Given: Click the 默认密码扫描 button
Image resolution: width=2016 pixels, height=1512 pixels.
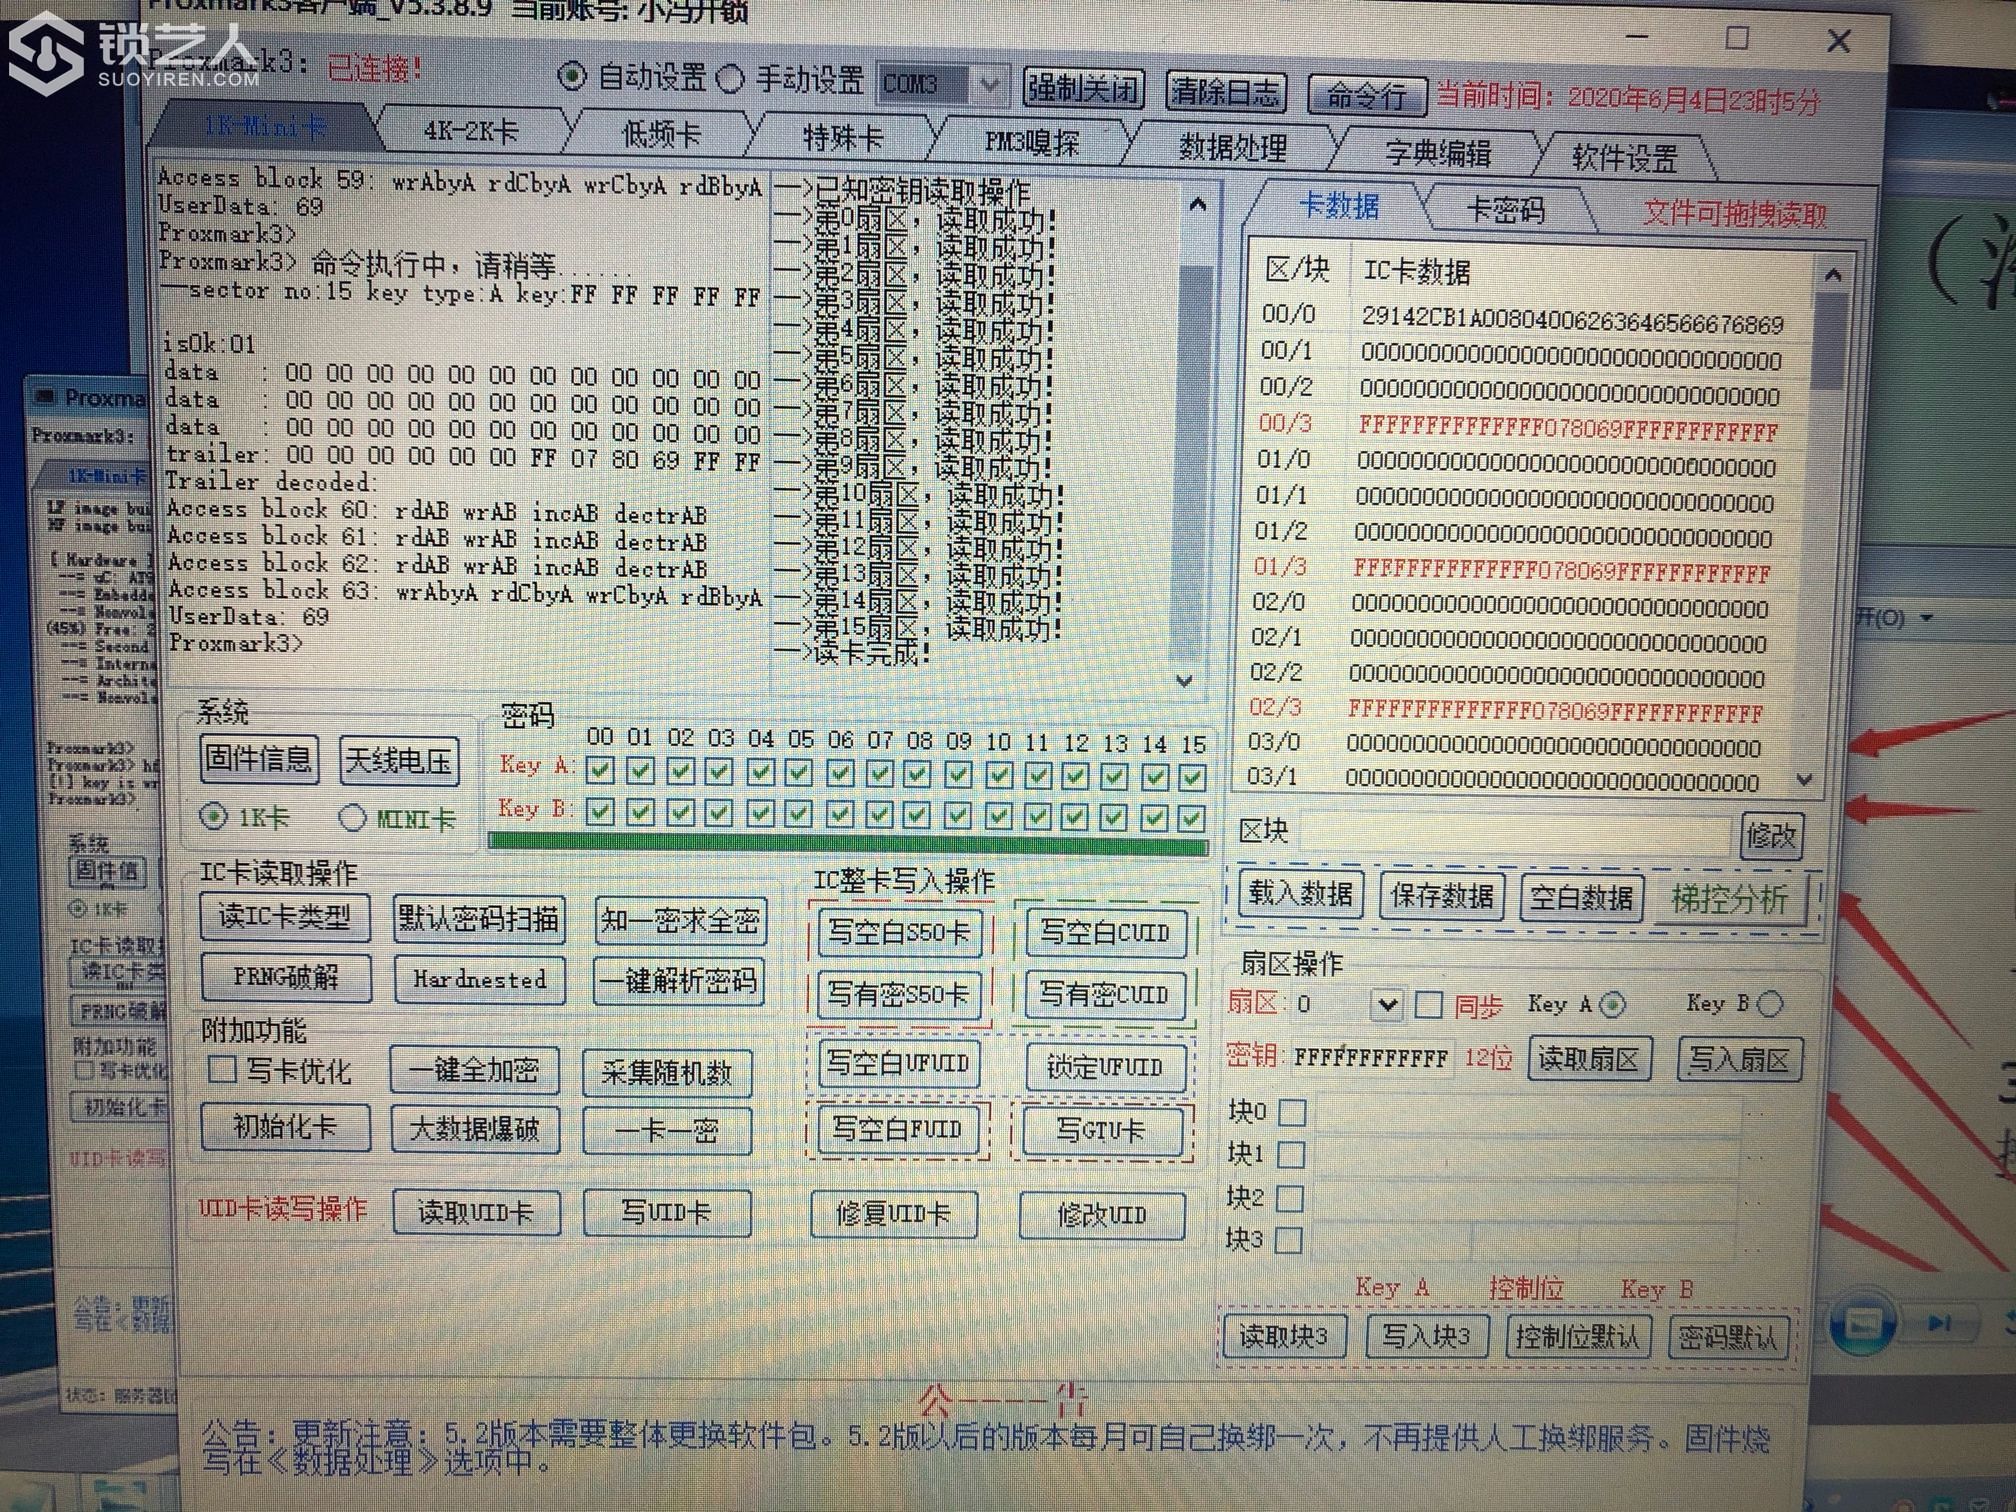Looking at the screenshot, I should tap(479, 919).
